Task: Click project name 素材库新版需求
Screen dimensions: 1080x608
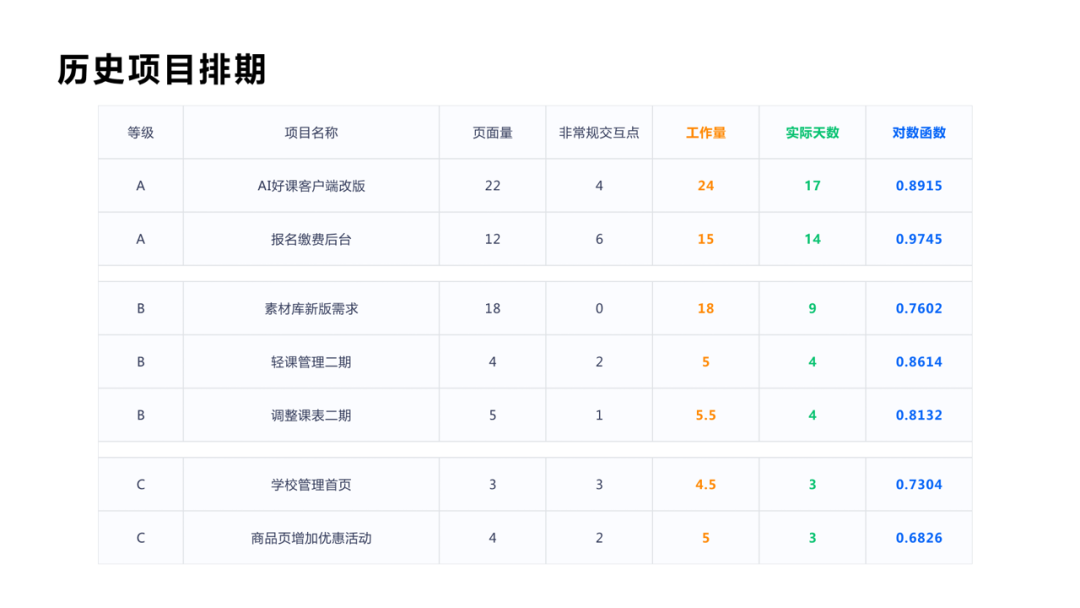Action: pos(311,308)
